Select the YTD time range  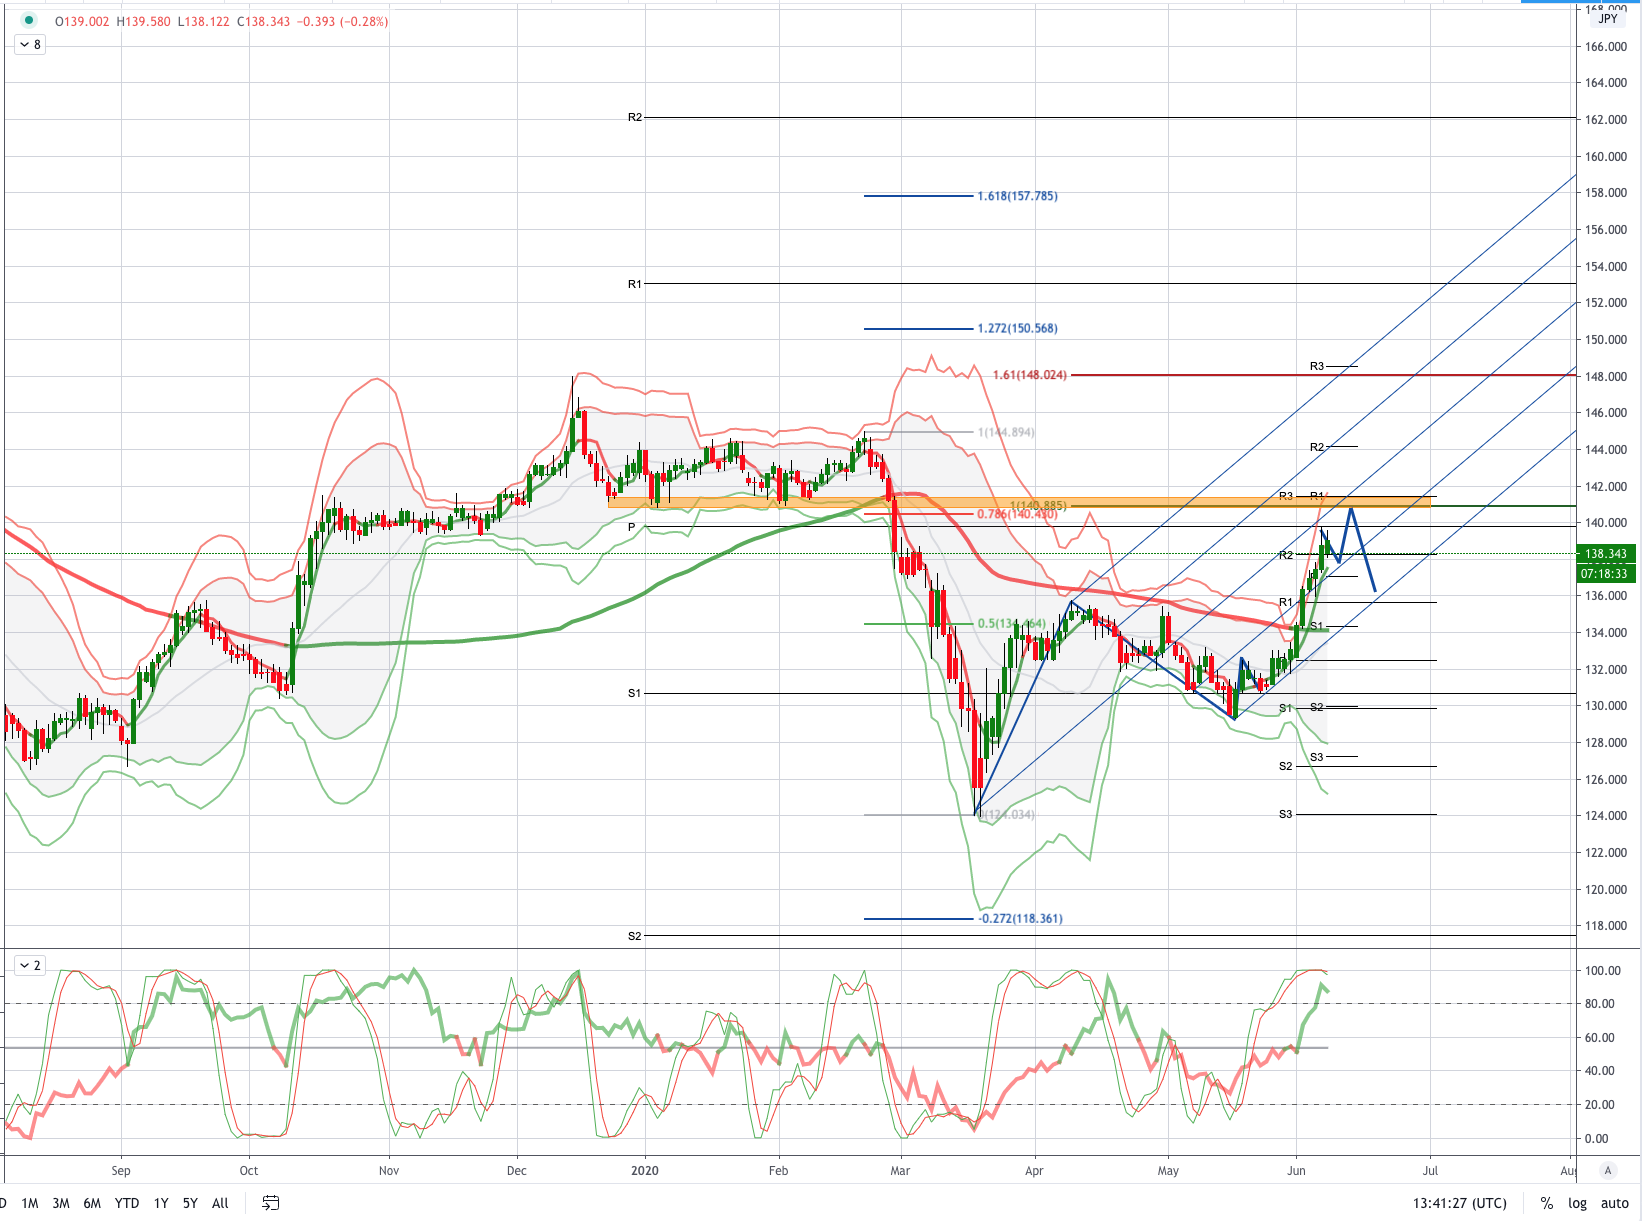[127, 1203]
